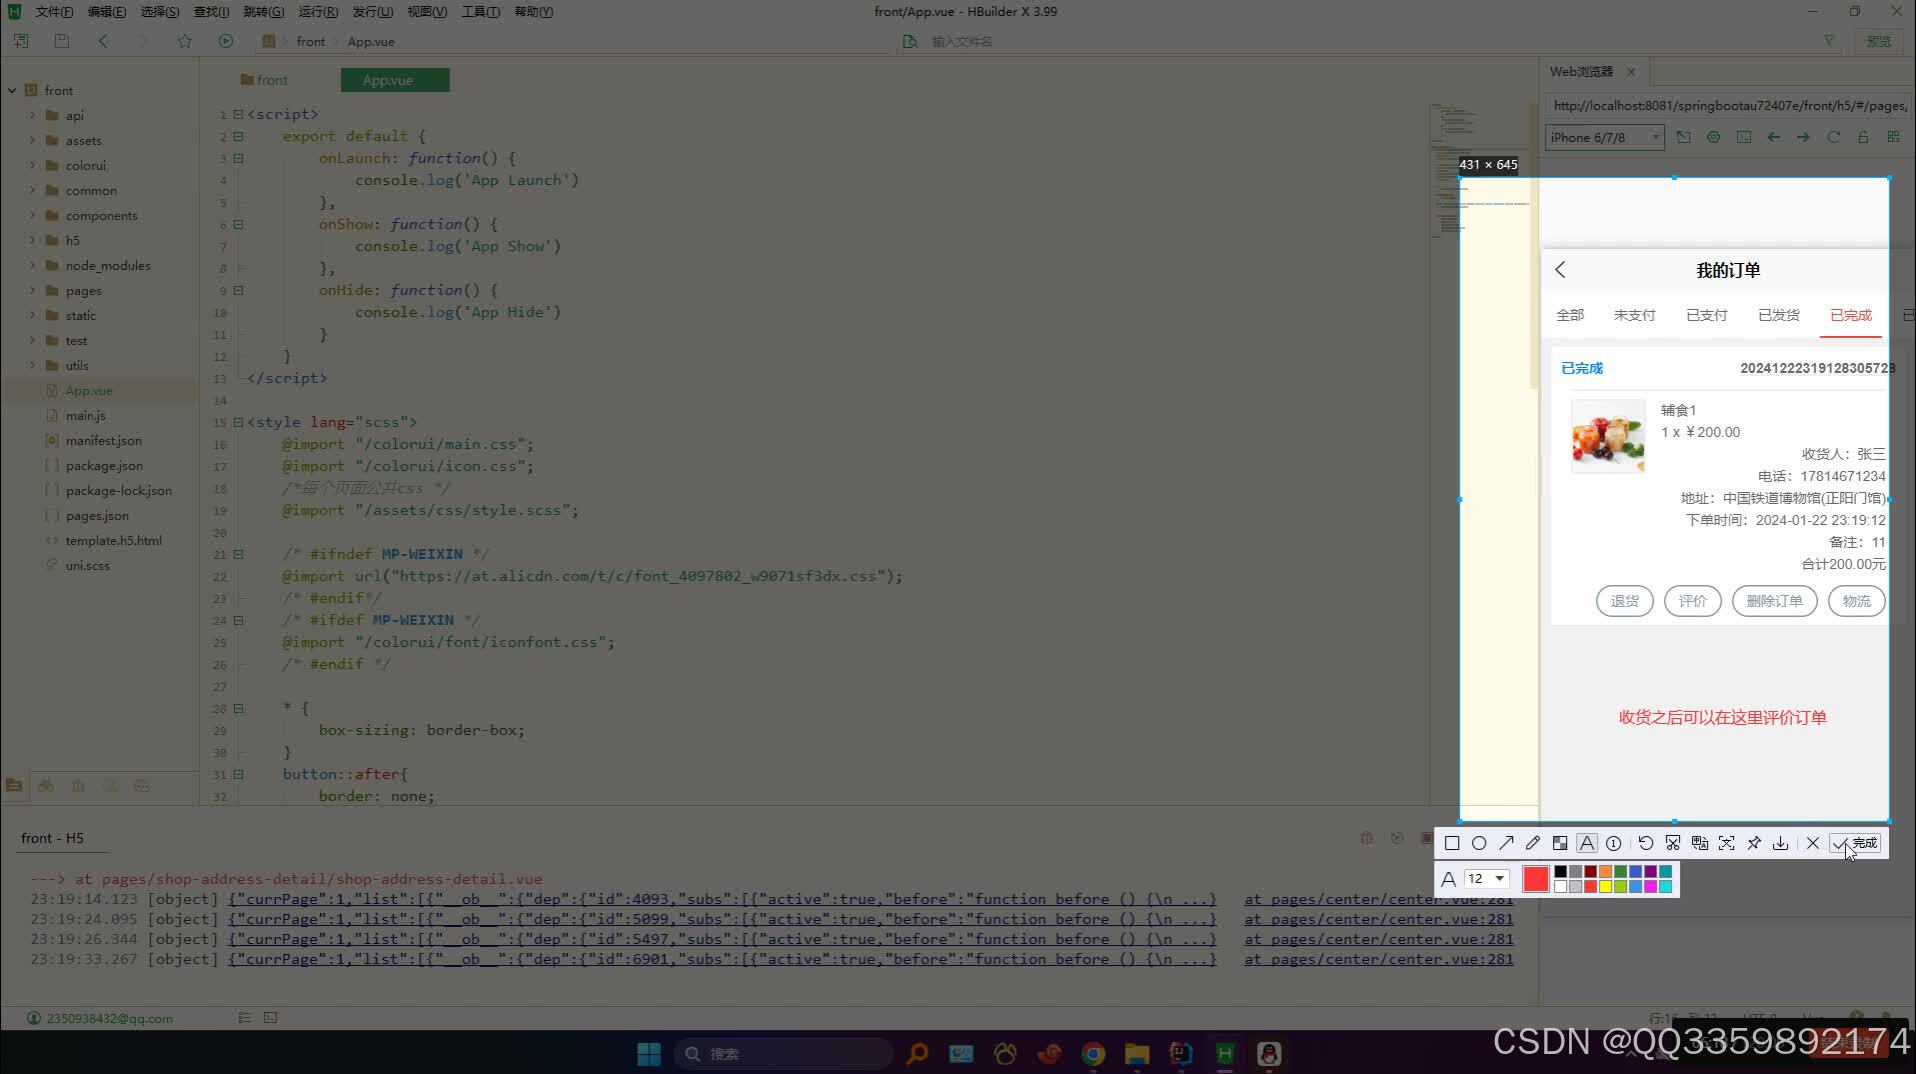Pick the black color swatch
The image size is (1916, 1074).
(1560, 872)
